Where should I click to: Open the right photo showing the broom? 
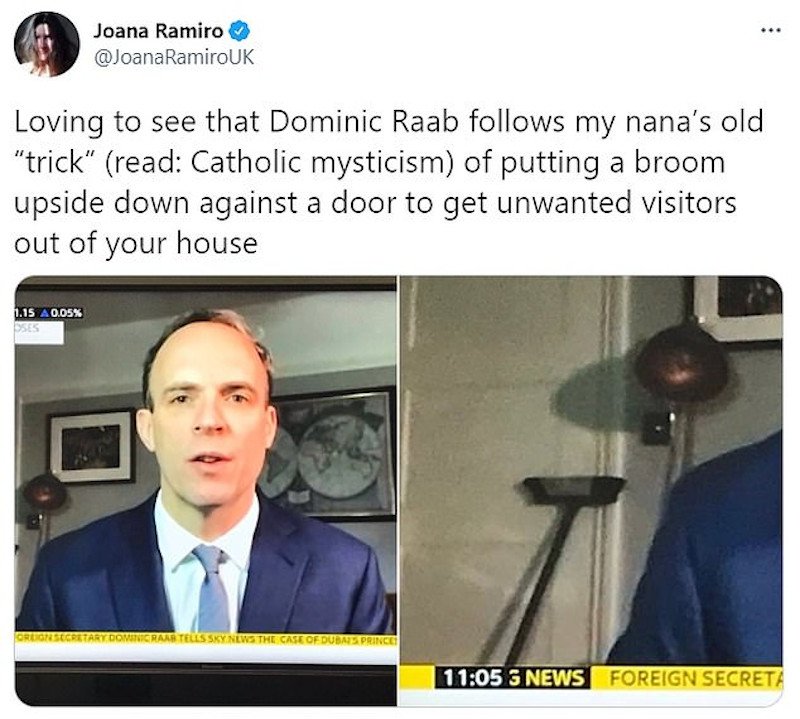pyautogui.click(x=590, y=491)
